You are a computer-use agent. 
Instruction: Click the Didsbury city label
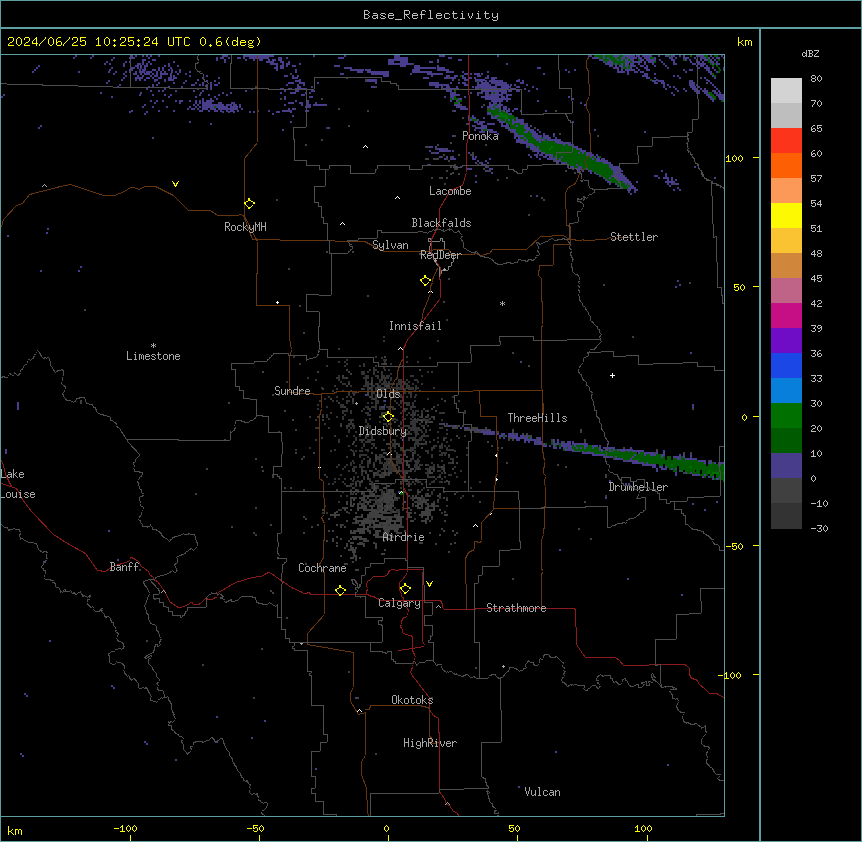tap(383, 431)
